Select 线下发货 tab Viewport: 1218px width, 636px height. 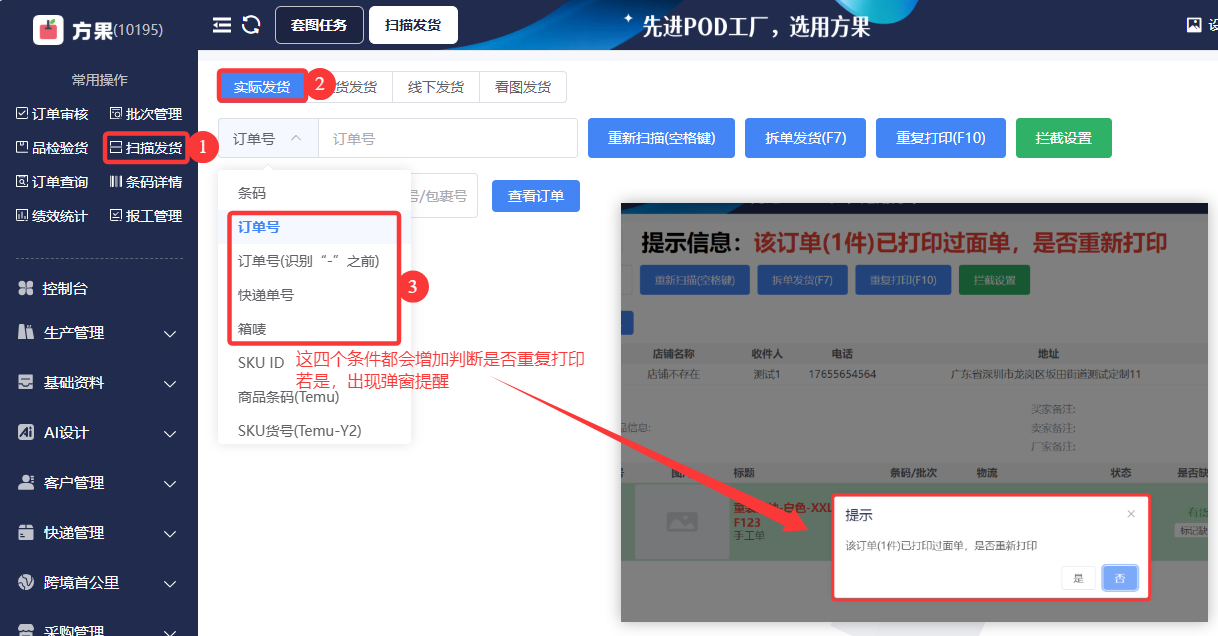(436, 87)
